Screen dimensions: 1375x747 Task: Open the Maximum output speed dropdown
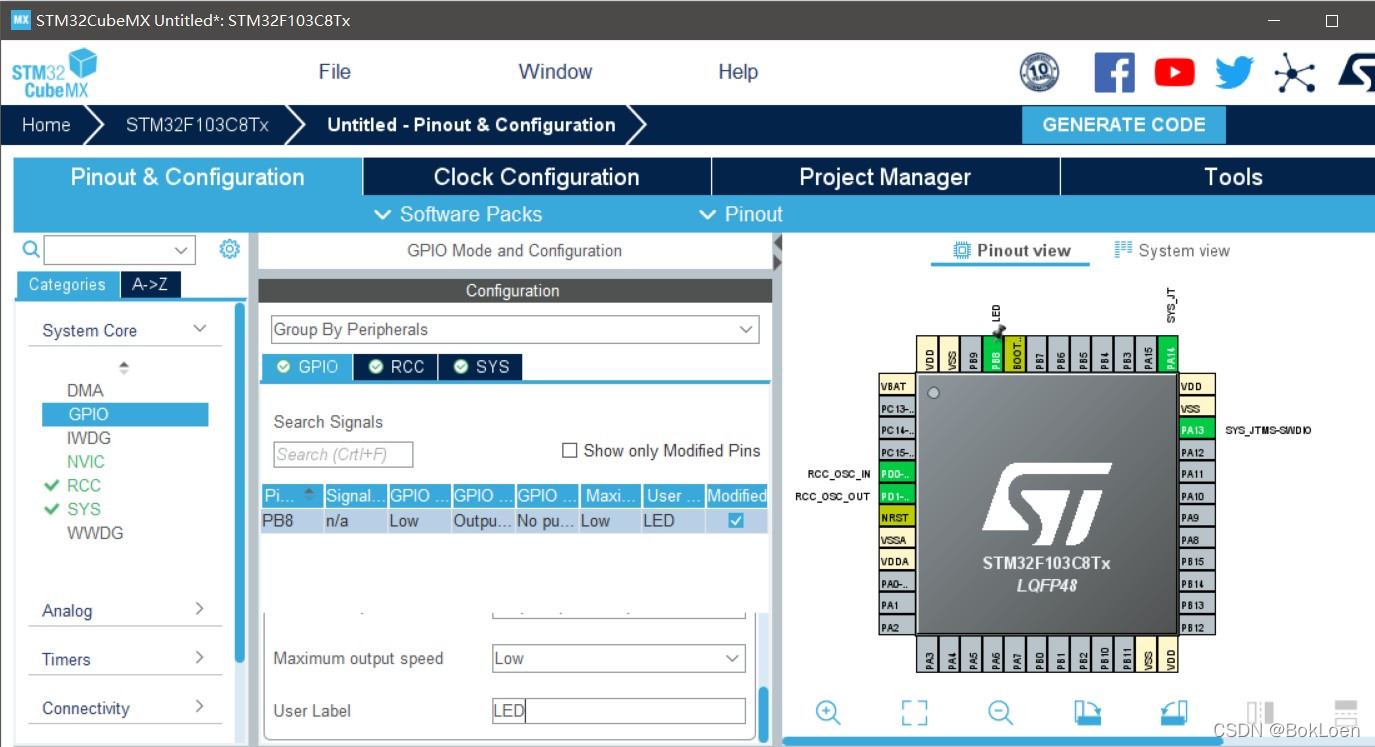tap(619, 658)
